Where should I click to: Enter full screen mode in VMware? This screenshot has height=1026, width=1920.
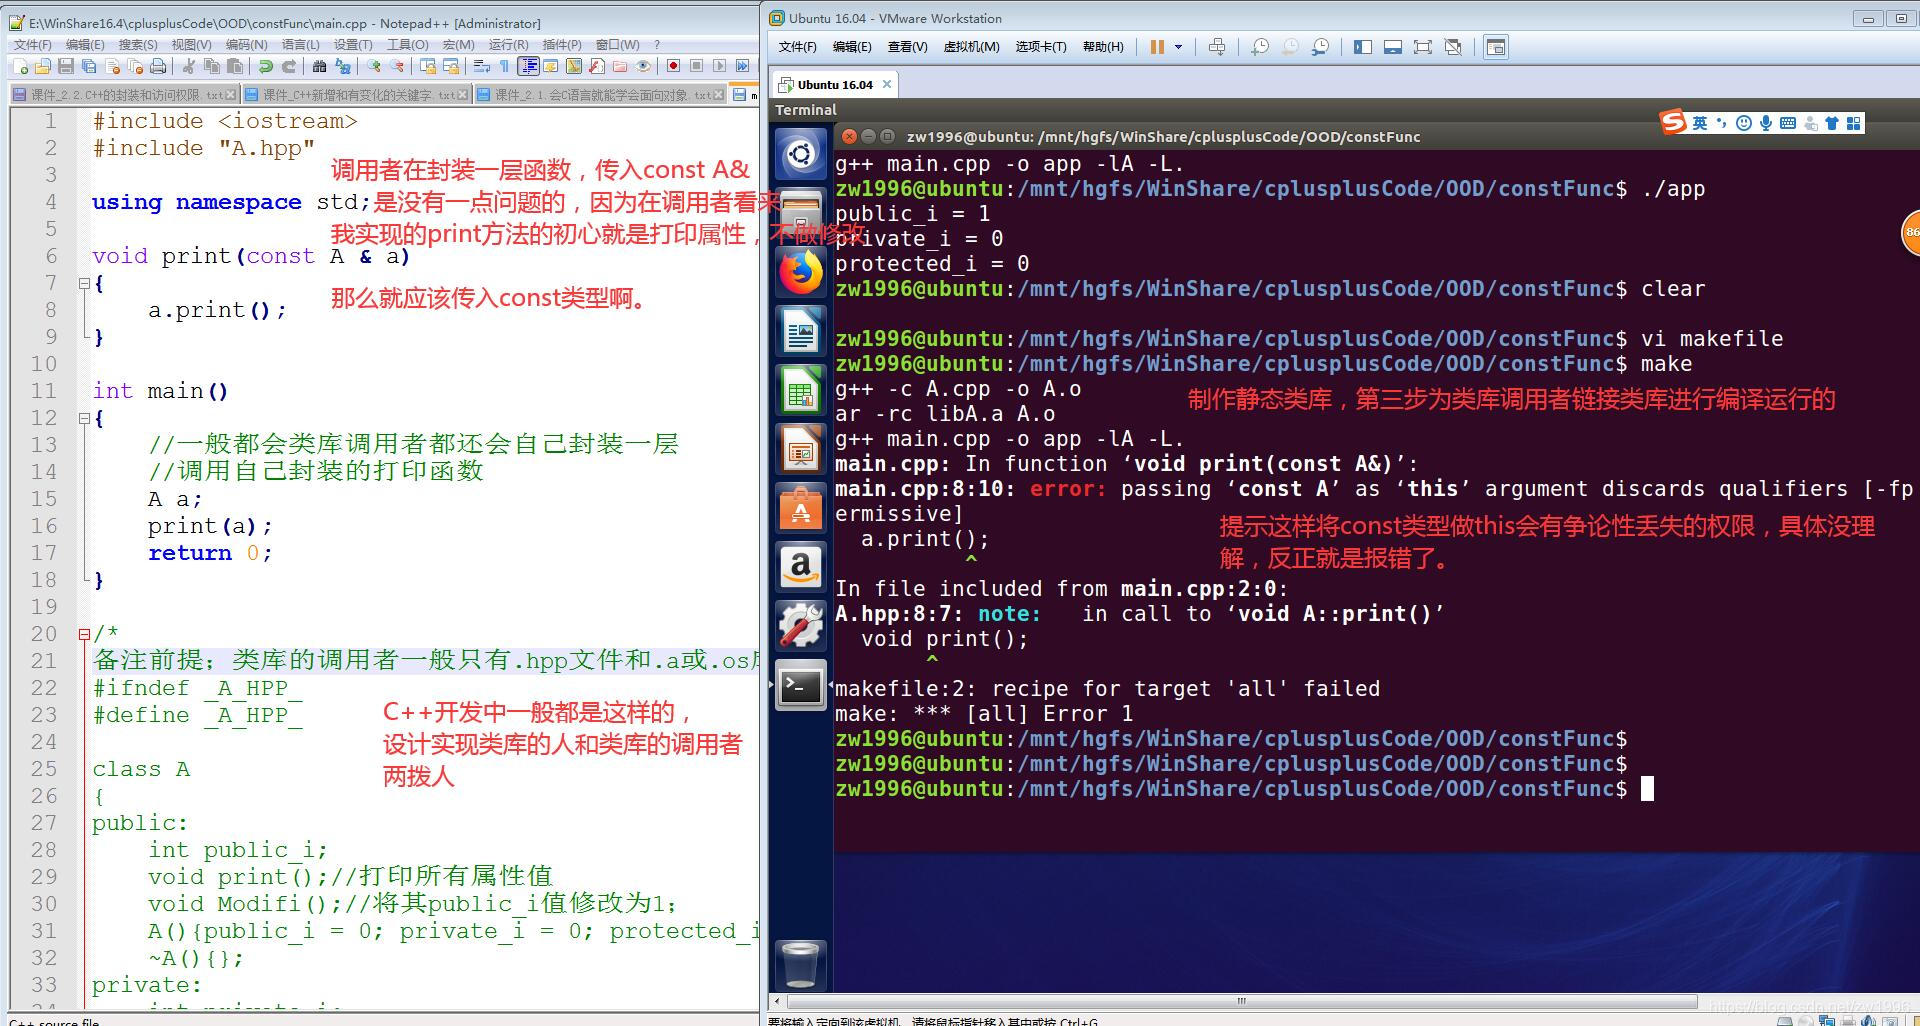(1423, 47)
